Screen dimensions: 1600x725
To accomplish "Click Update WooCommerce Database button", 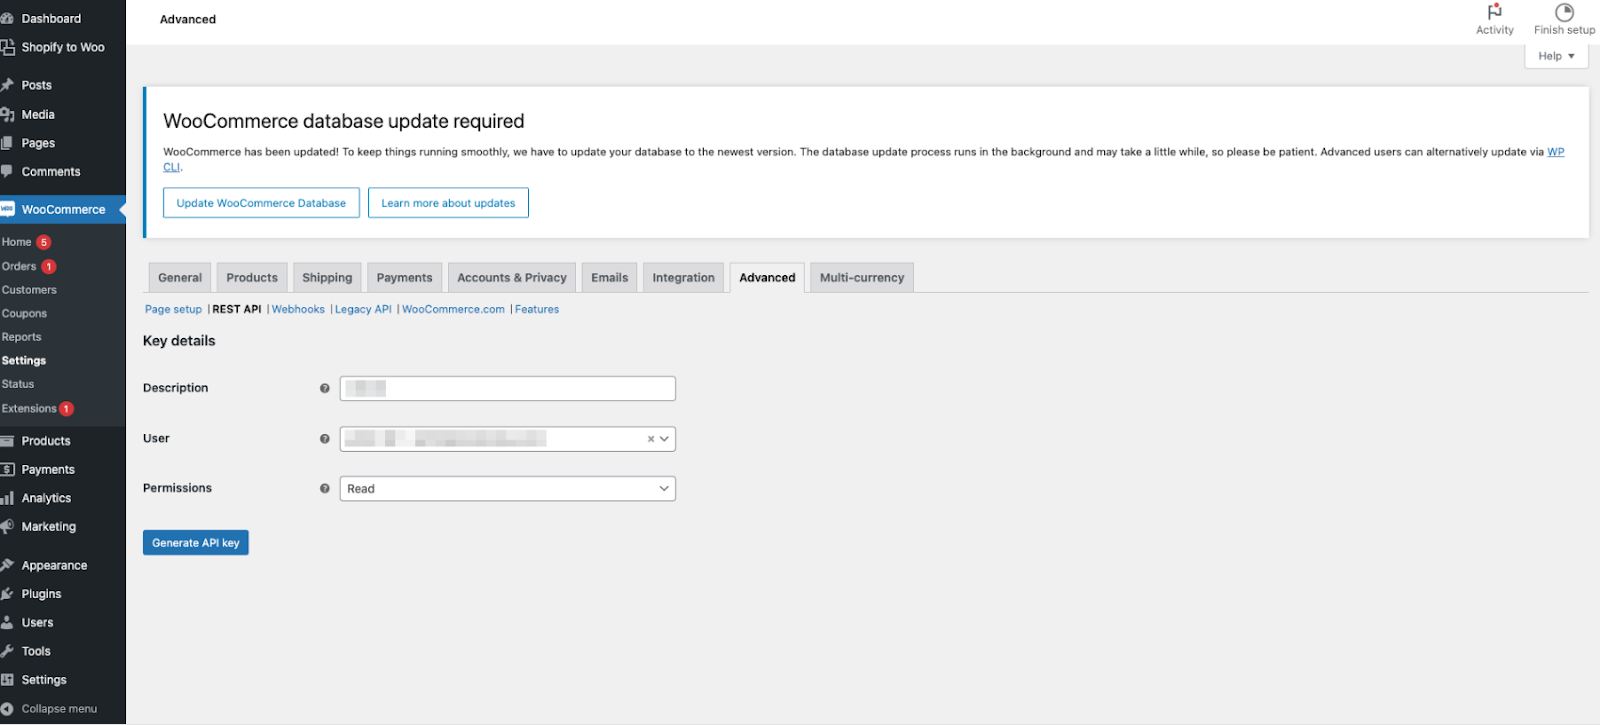I will click(x=261, y=203).
